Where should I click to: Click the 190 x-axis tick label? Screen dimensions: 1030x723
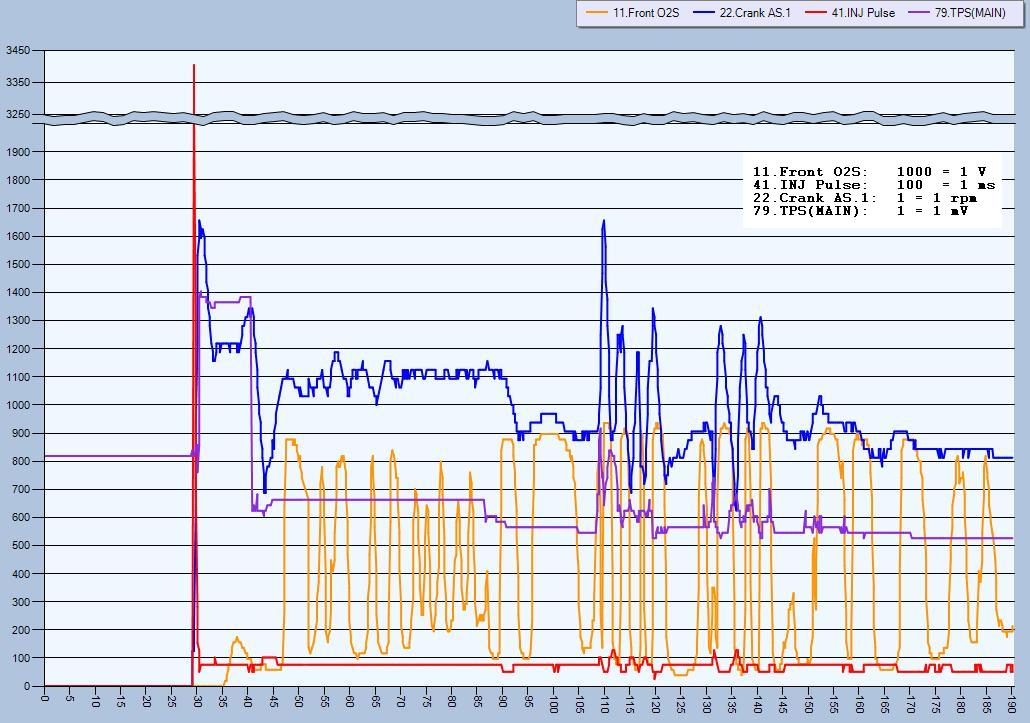point(1012,703)
